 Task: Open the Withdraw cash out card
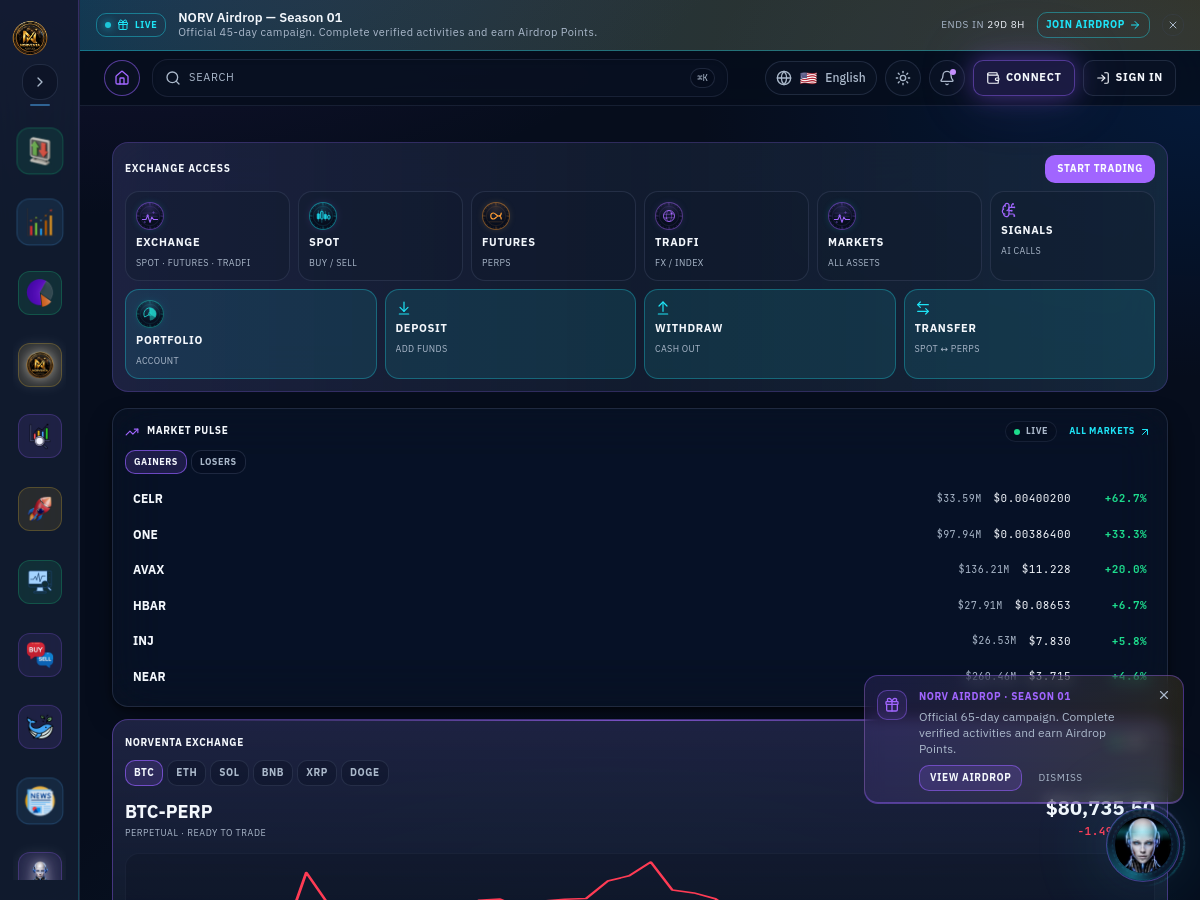770,334
